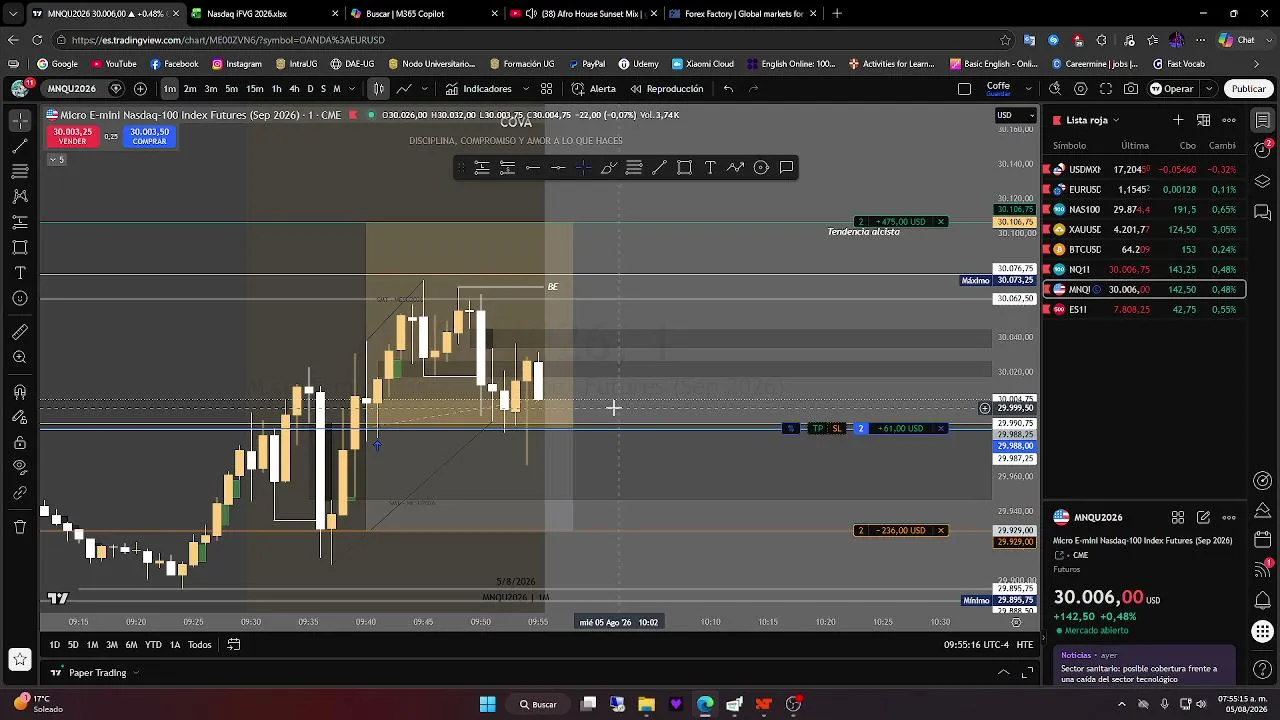The height and width of the screenshot is (720, 1280).
Task: Open the Windows Start button
Action: coord(487,704)
